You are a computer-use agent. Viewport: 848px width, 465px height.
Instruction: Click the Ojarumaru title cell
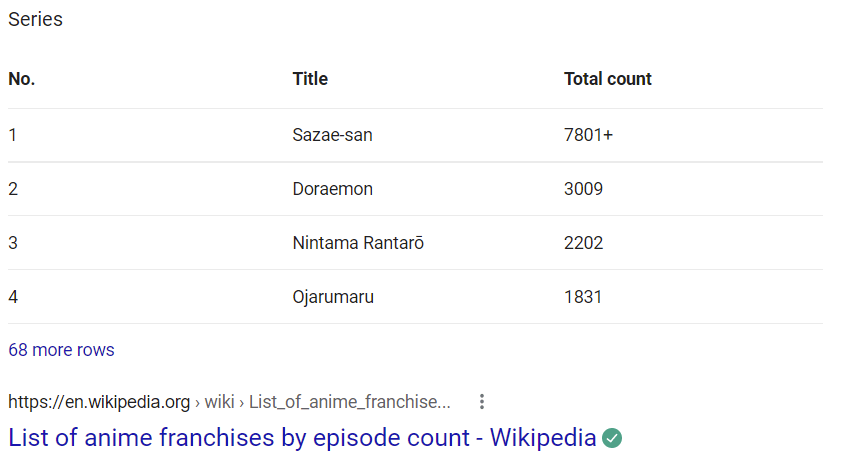(333, 296)
